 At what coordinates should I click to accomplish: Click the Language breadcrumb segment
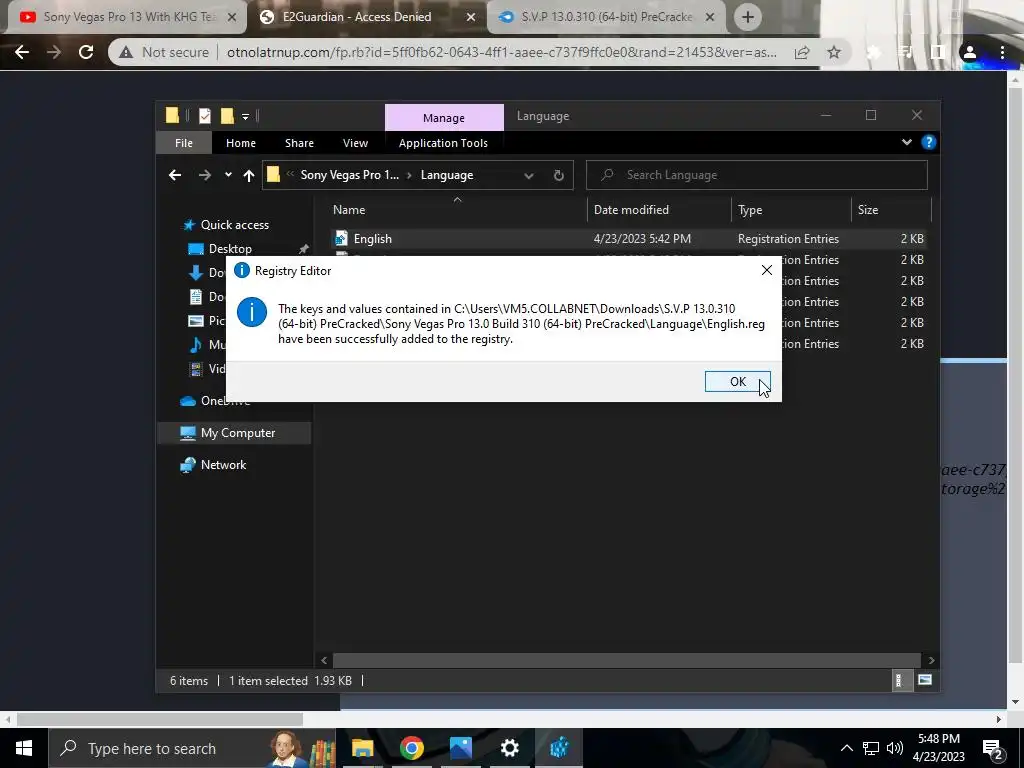(447, 175)
